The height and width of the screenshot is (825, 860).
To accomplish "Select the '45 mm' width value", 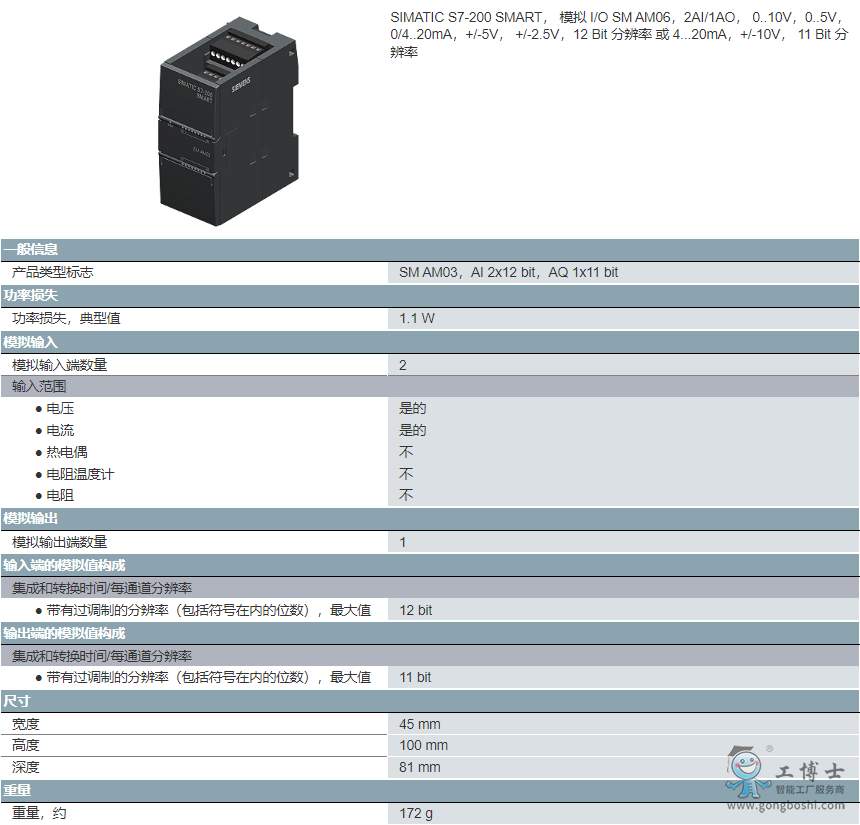I will click(420, 725).
